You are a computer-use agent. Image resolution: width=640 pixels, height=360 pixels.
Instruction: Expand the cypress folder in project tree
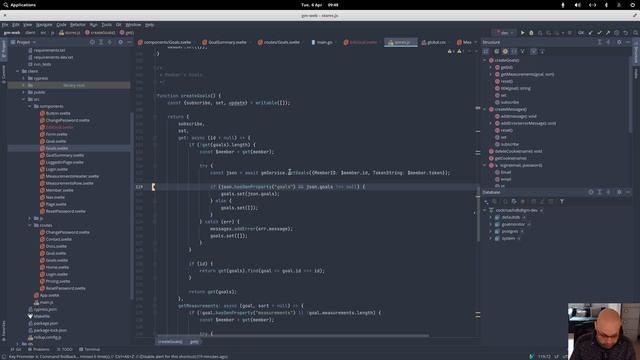pyautogui.click(x=23, y=78)
